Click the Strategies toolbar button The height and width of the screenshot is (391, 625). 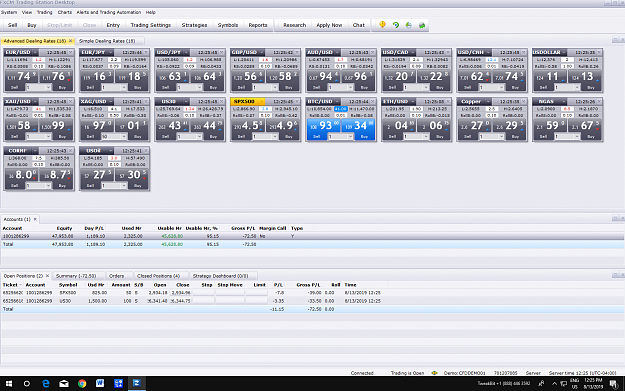(194, 25)
